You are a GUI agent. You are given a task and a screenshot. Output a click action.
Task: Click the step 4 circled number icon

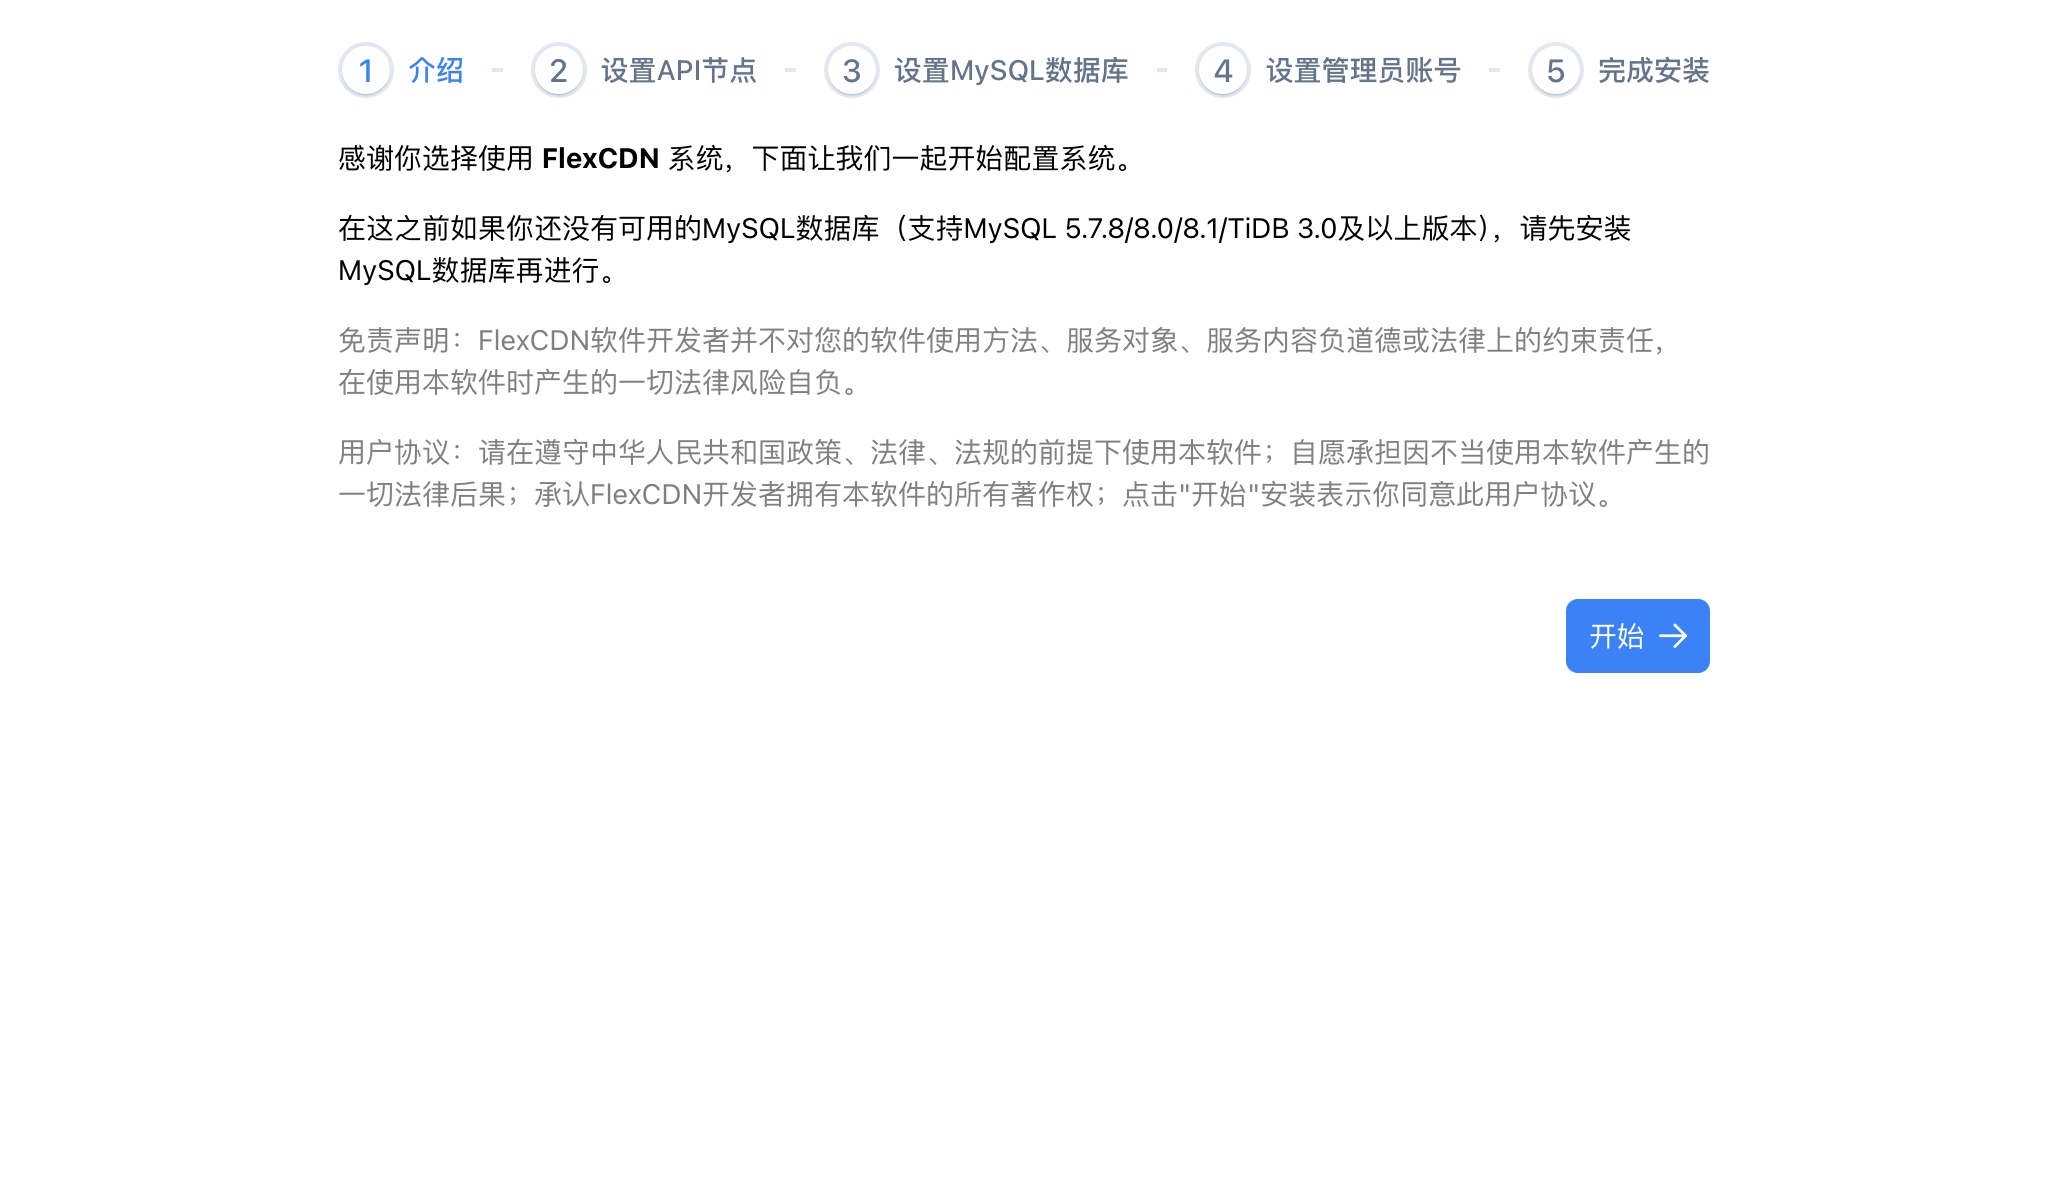[1222, 70]
